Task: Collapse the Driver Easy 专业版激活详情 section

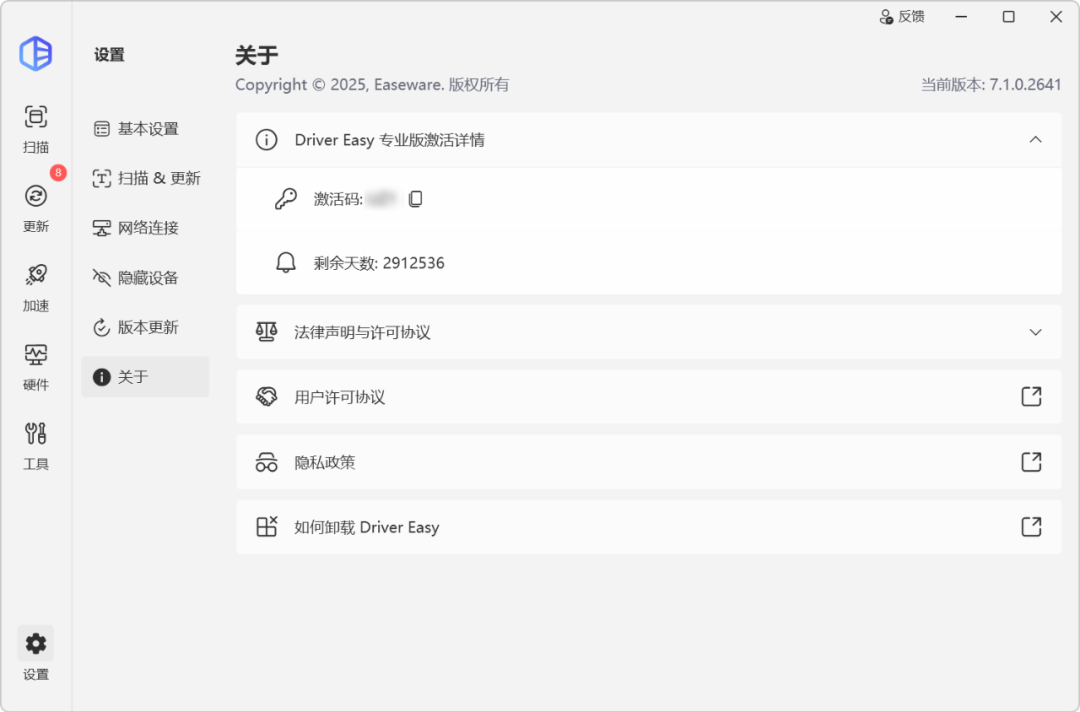Action: coord(1035,140)
